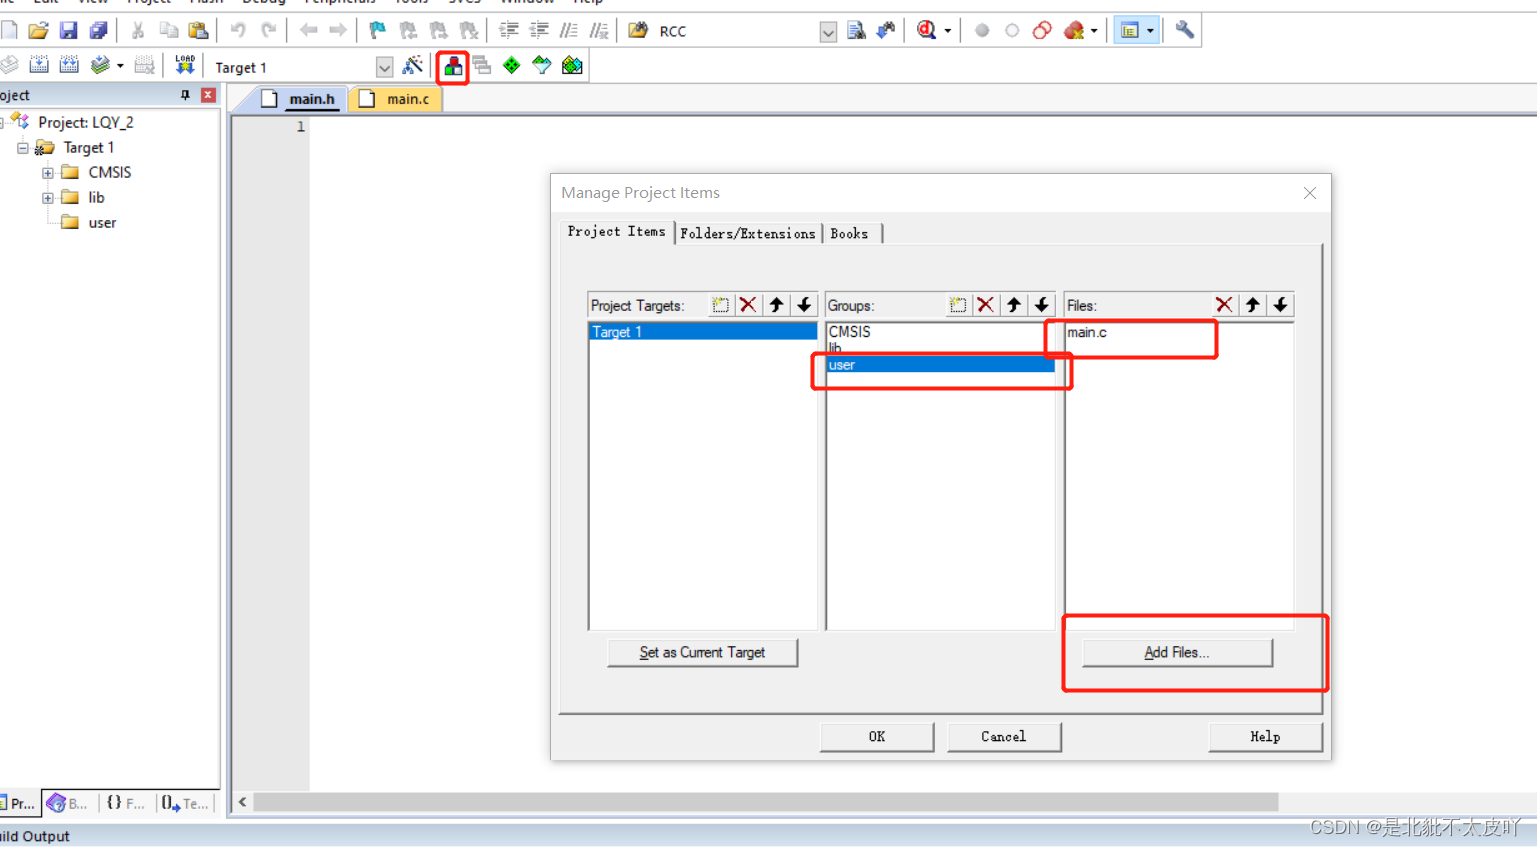Create a new group in Groups
The width and height of the screenshot is (1537, 847).
click(958, 305)
